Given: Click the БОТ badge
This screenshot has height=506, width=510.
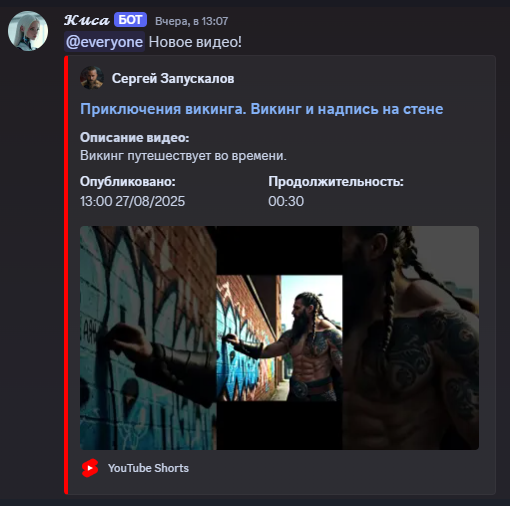Looking at the screenshot, I should point(130,20).
